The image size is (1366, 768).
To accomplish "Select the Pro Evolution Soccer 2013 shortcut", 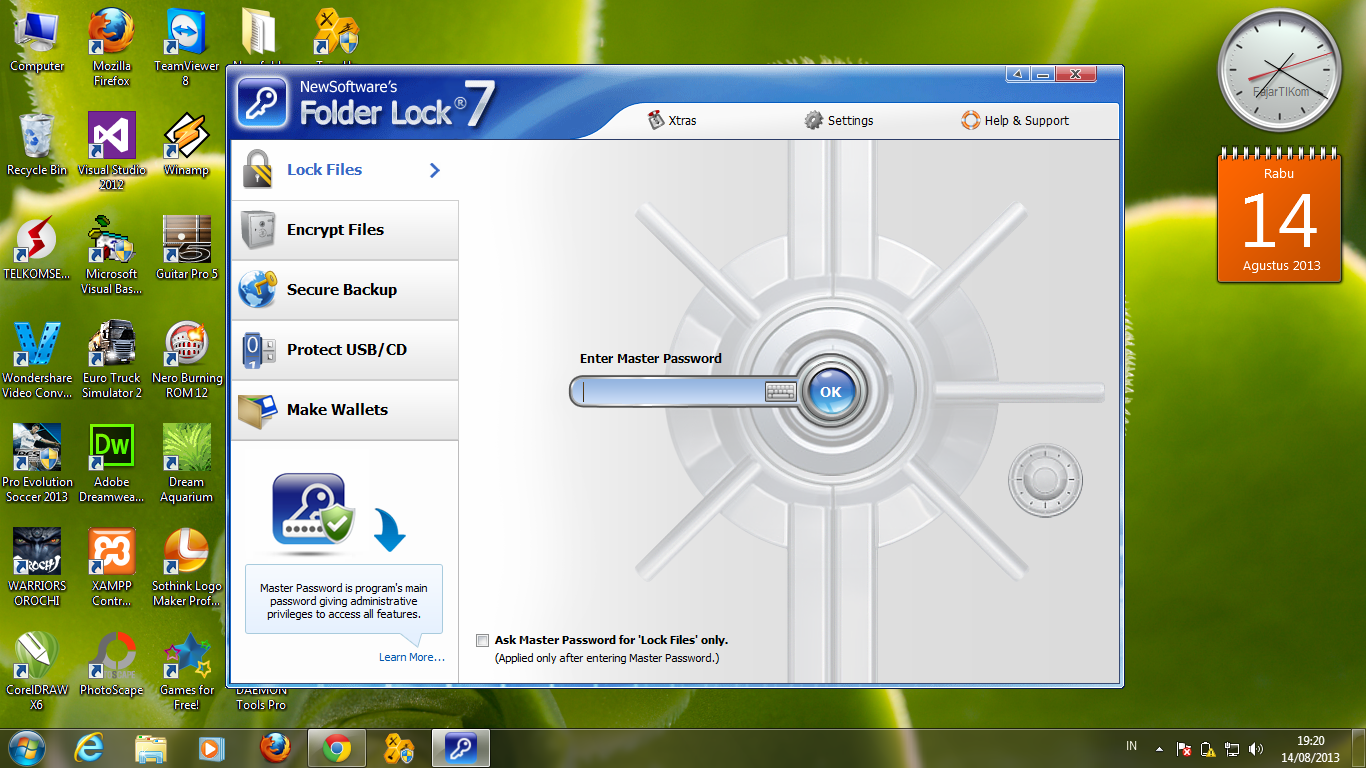I will pyautogui.click(x=37, y=464).
